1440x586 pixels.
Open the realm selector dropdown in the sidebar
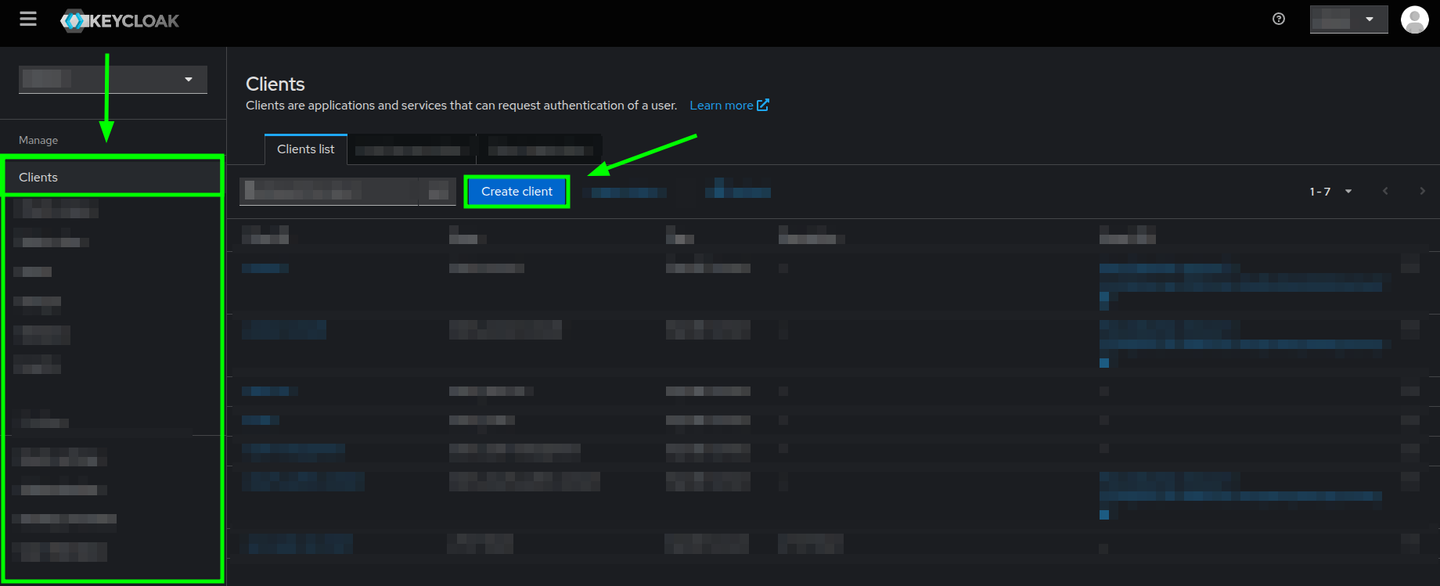pos(112,78)
